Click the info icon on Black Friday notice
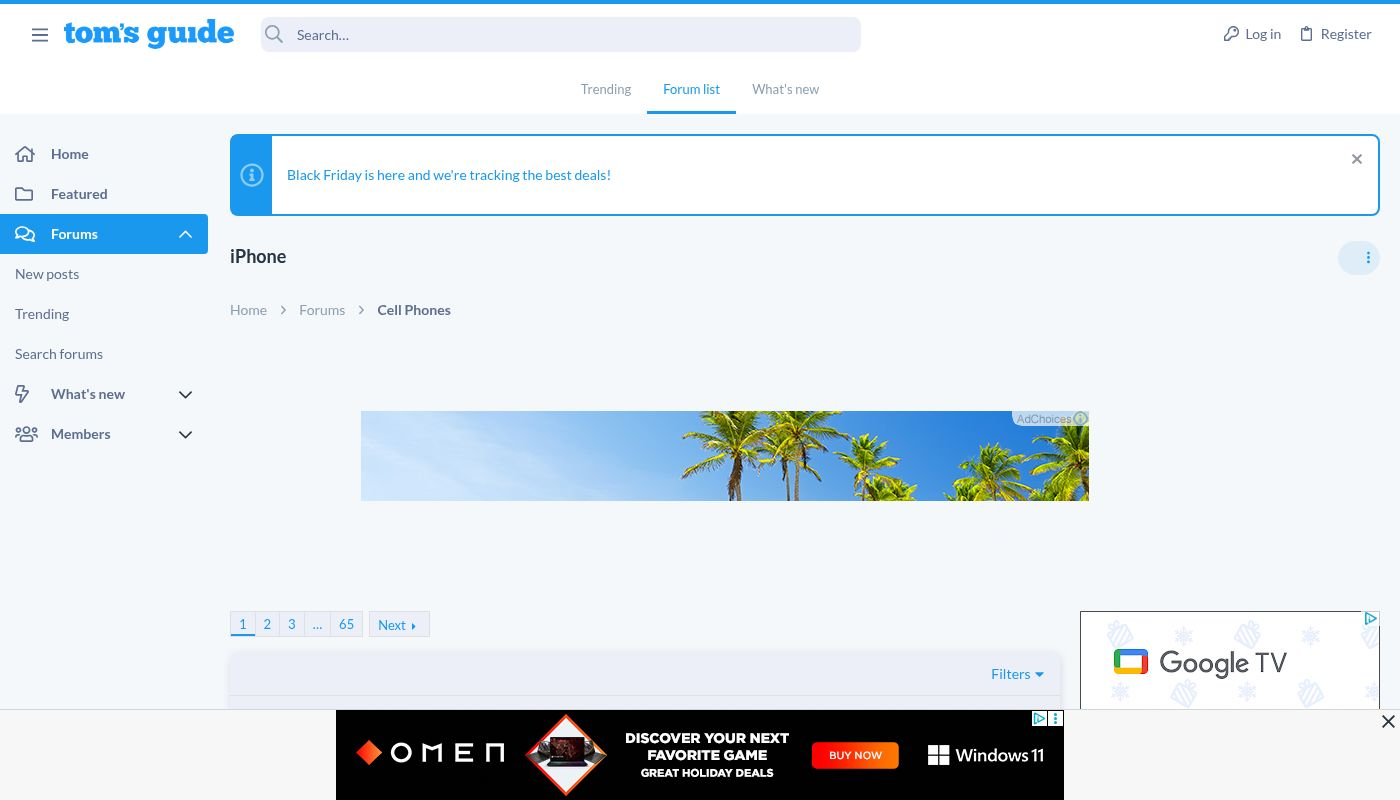This screenshot has height=800, width=1400. (x=252, y=175)
